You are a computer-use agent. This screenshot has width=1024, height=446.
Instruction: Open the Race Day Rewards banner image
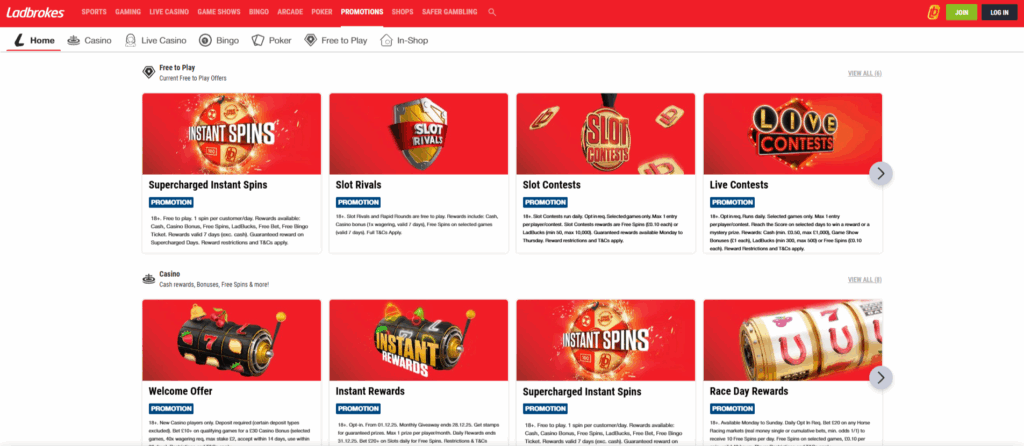(793, 340)
